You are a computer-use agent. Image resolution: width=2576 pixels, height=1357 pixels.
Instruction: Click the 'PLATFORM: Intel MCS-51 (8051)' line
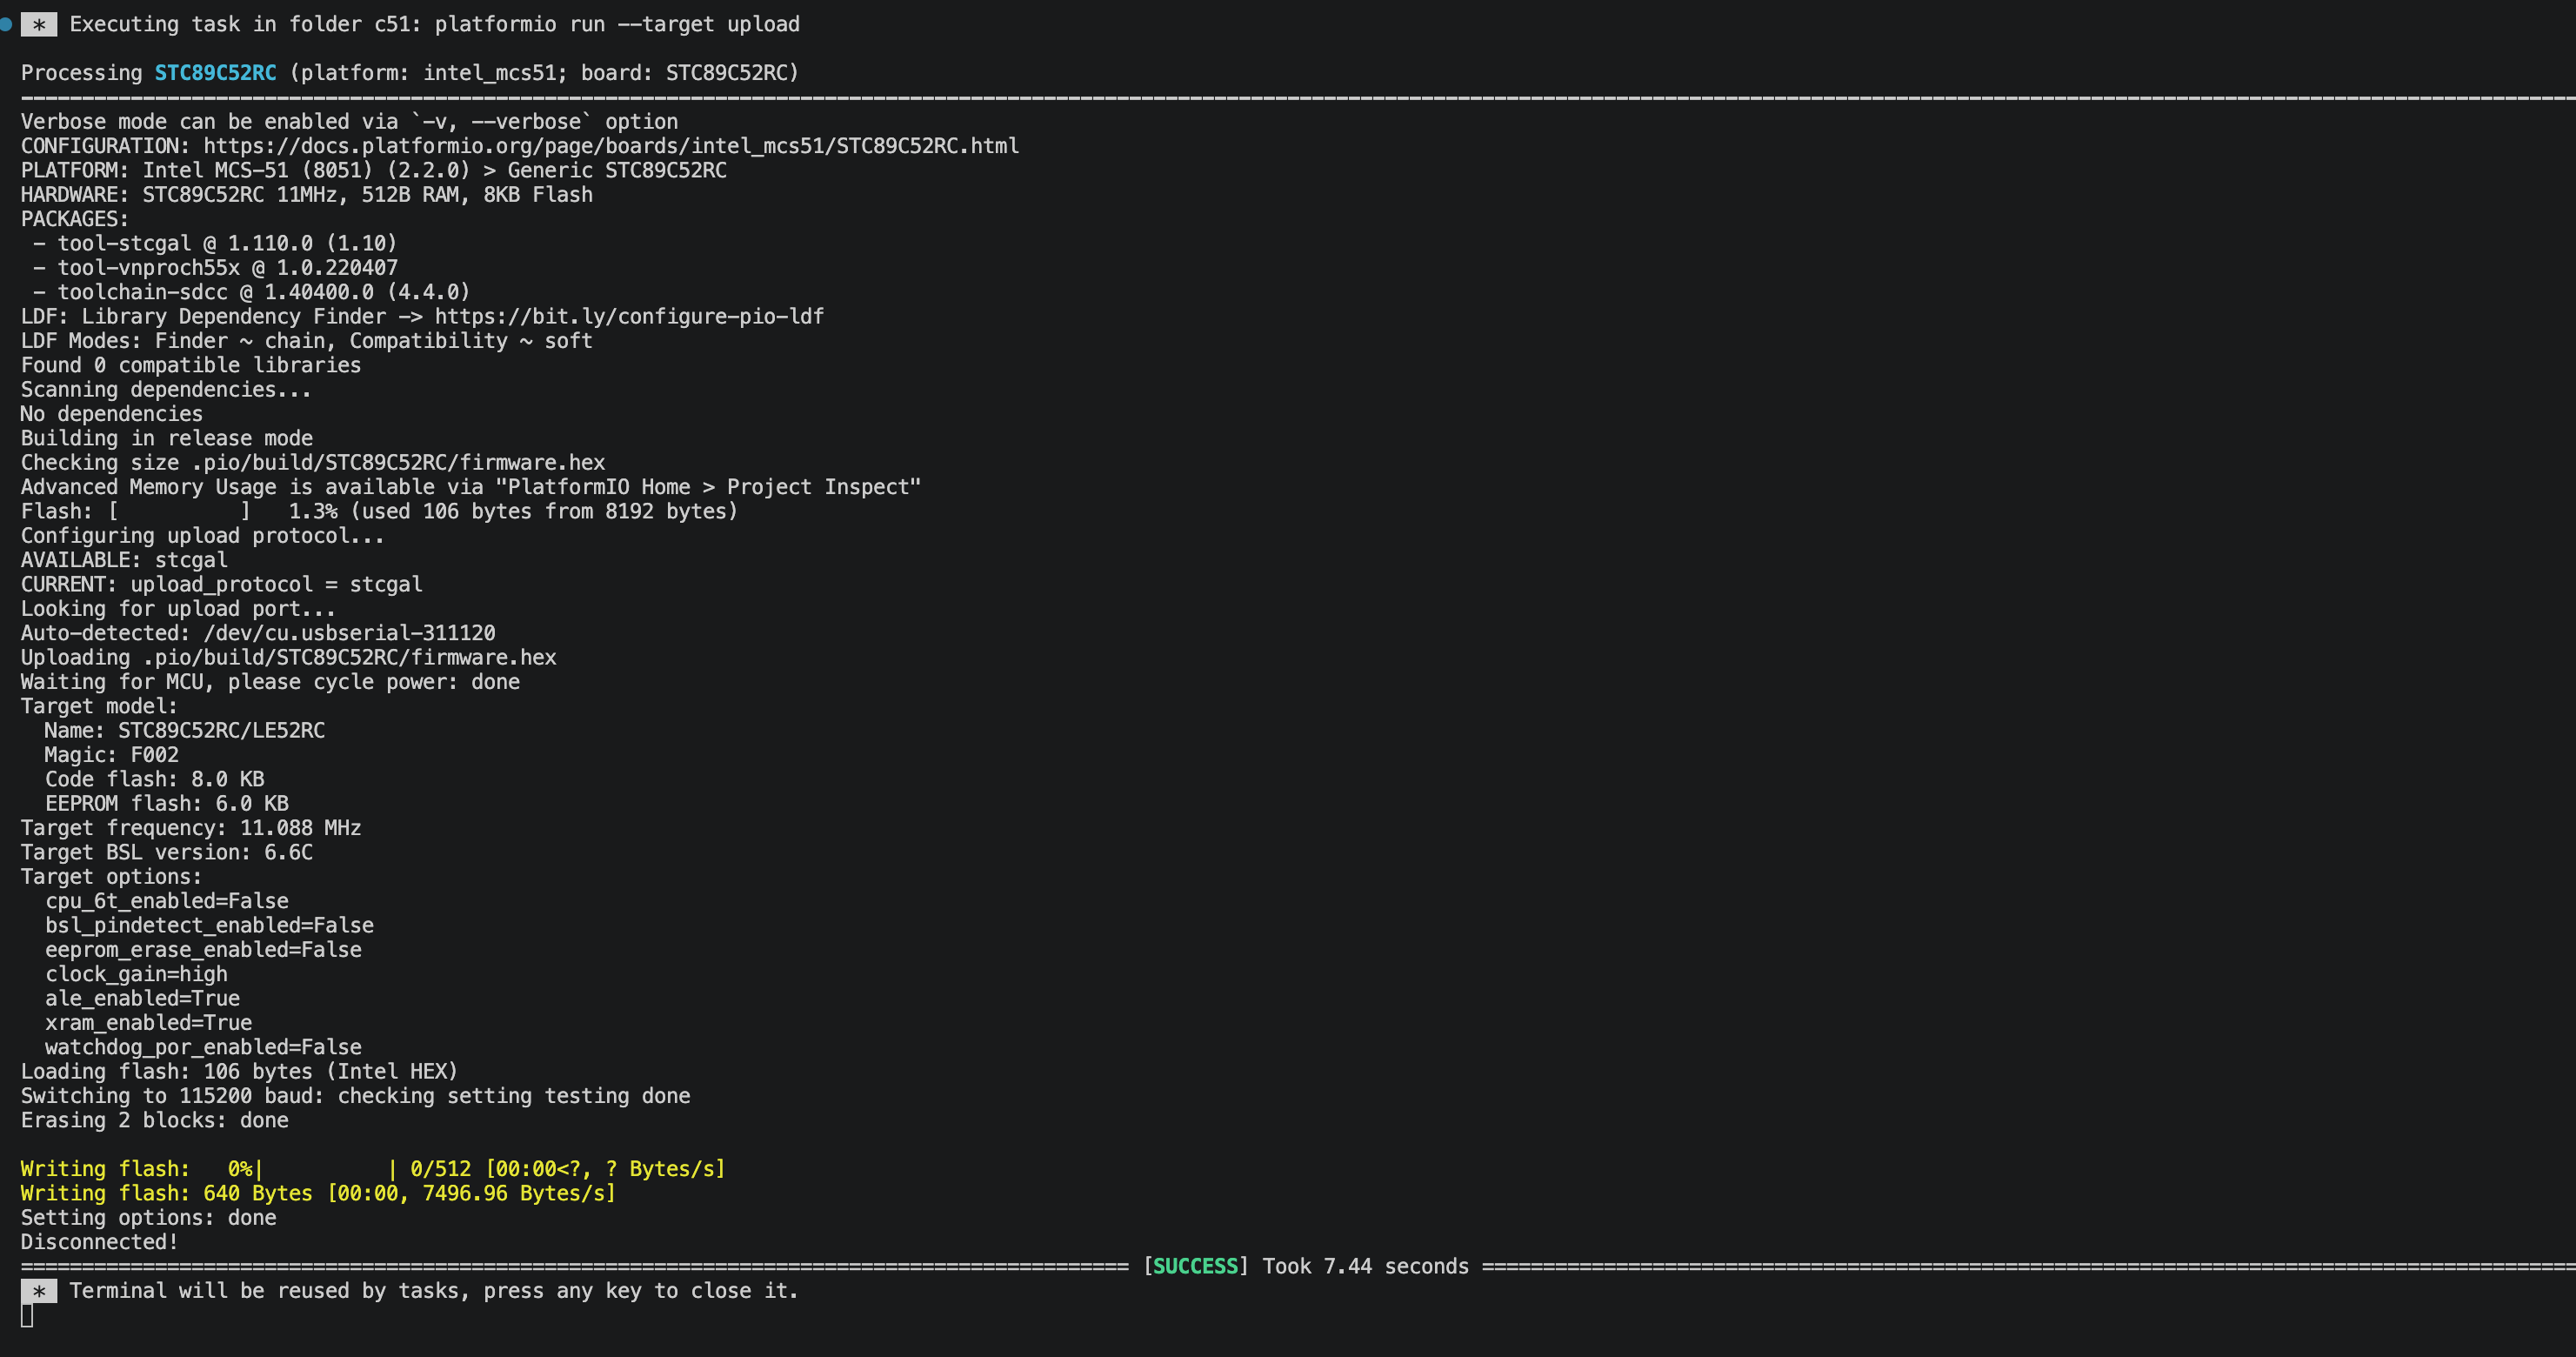pyautogui.click(x=374, y=170)
